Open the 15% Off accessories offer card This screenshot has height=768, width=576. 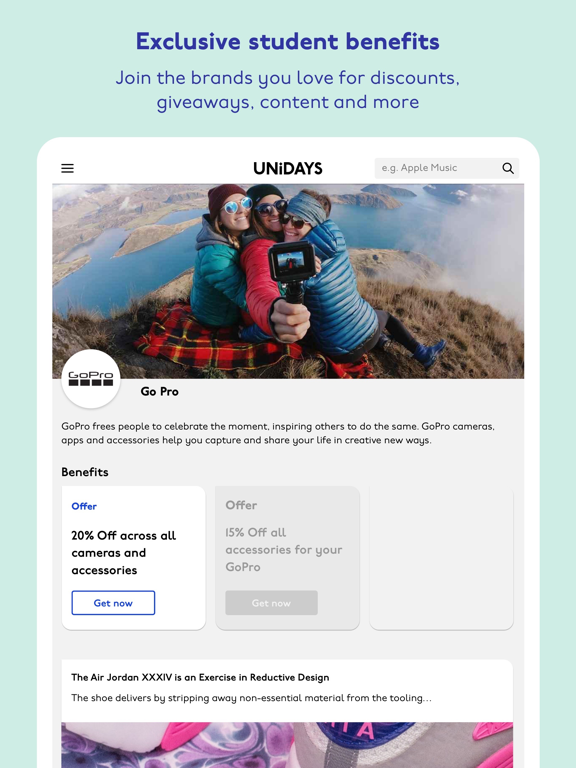point(288,558)
